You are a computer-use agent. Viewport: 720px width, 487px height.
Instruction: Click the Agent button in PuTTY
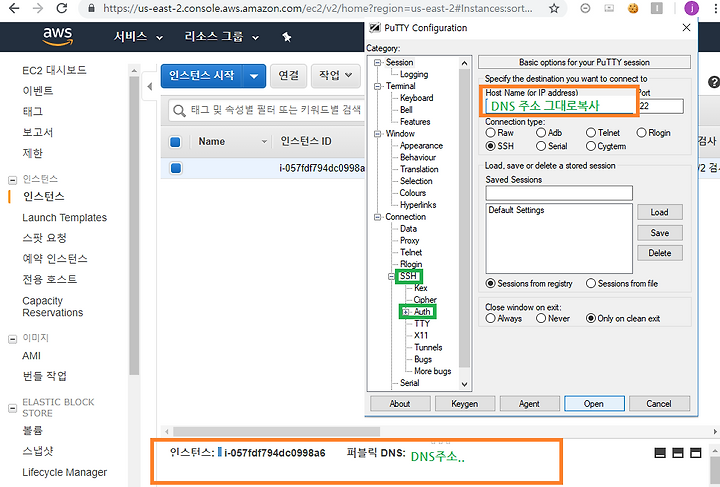(x=529, y=403)
